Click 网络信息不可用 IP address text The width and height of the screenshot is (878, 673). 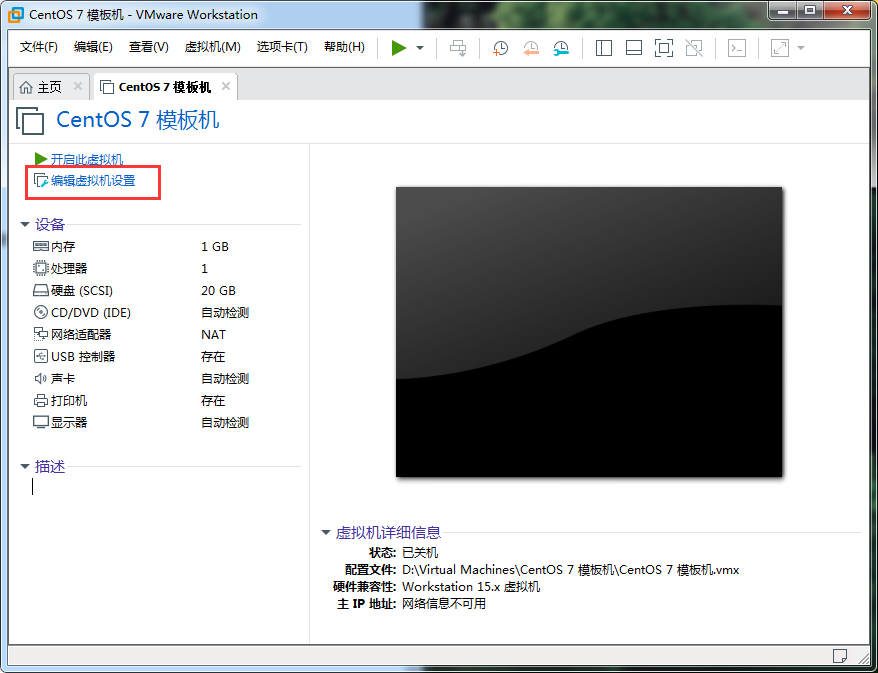click(x=443, y=604)
